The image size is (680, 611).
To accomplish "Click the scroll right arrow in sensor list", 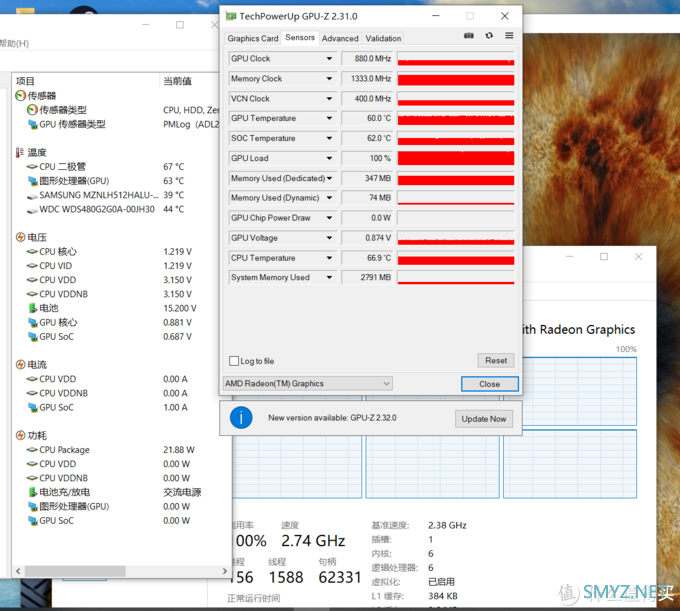I will tap(225, 571).
